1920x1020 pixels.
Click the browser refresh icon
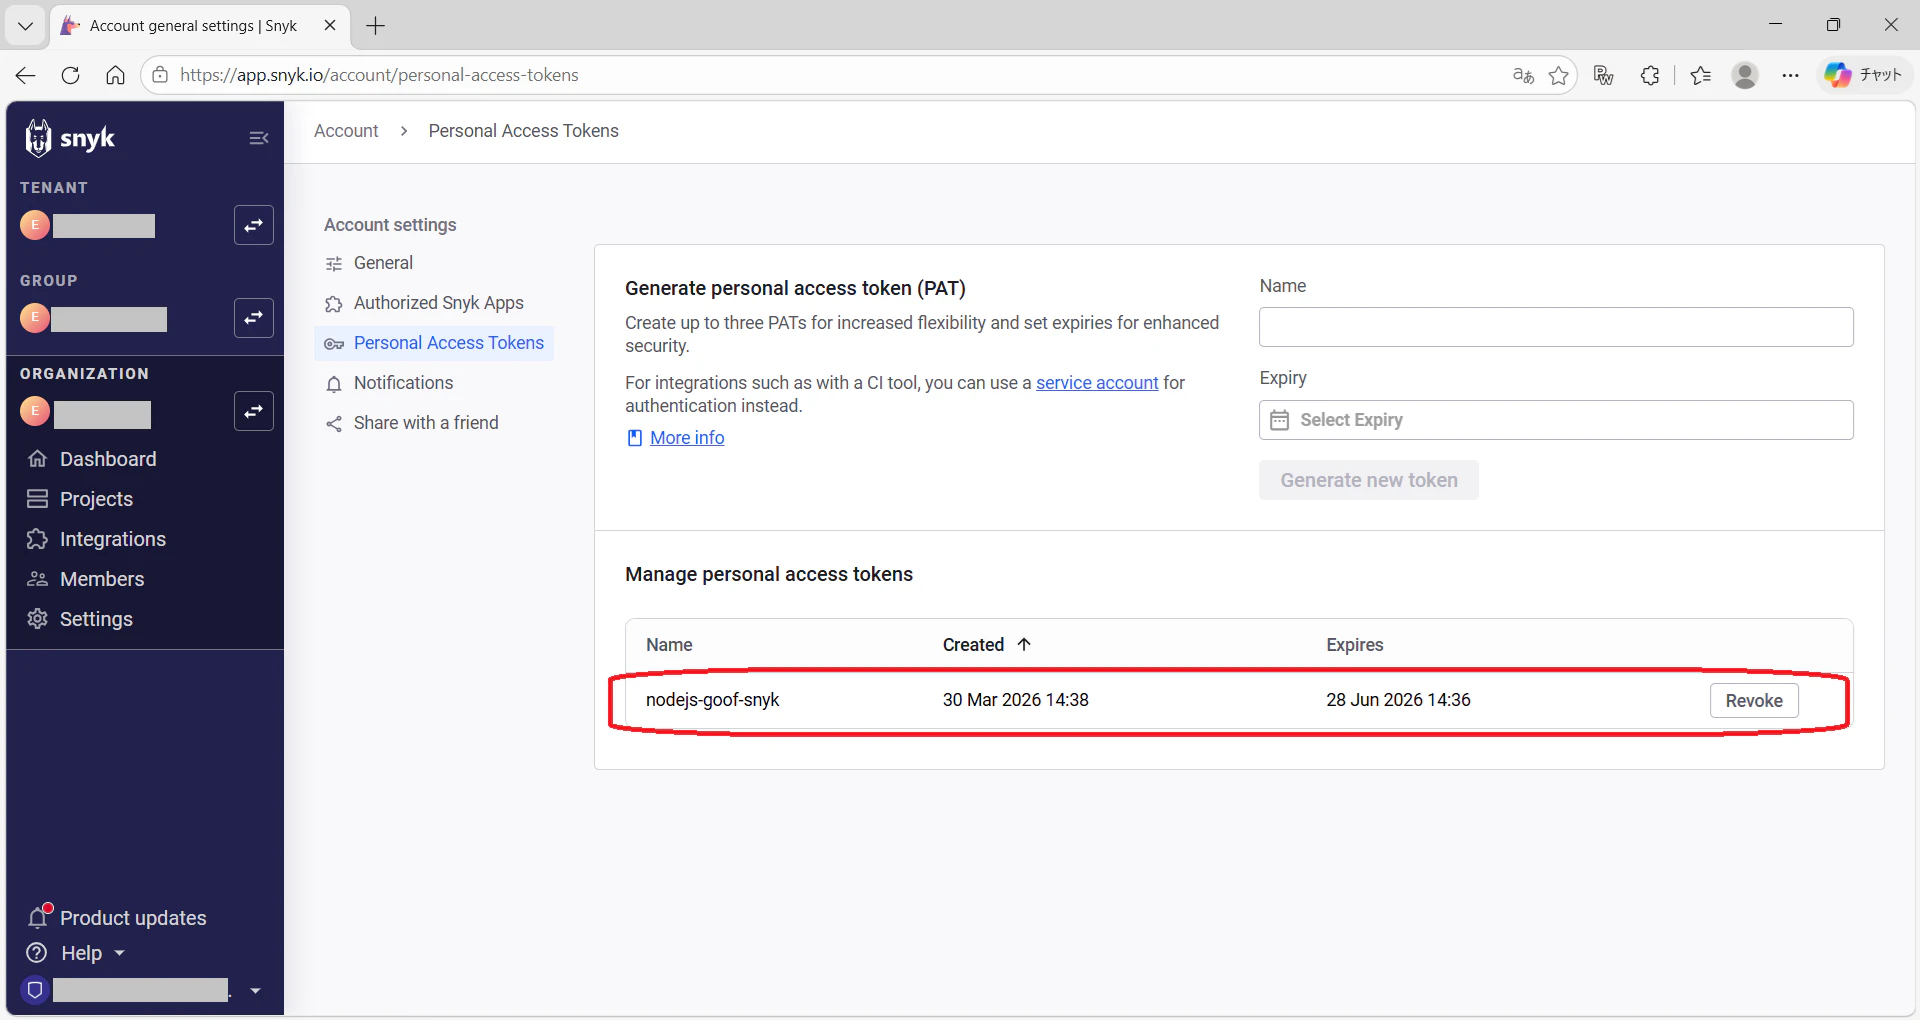pyautogui.click(x=70, y=75)
